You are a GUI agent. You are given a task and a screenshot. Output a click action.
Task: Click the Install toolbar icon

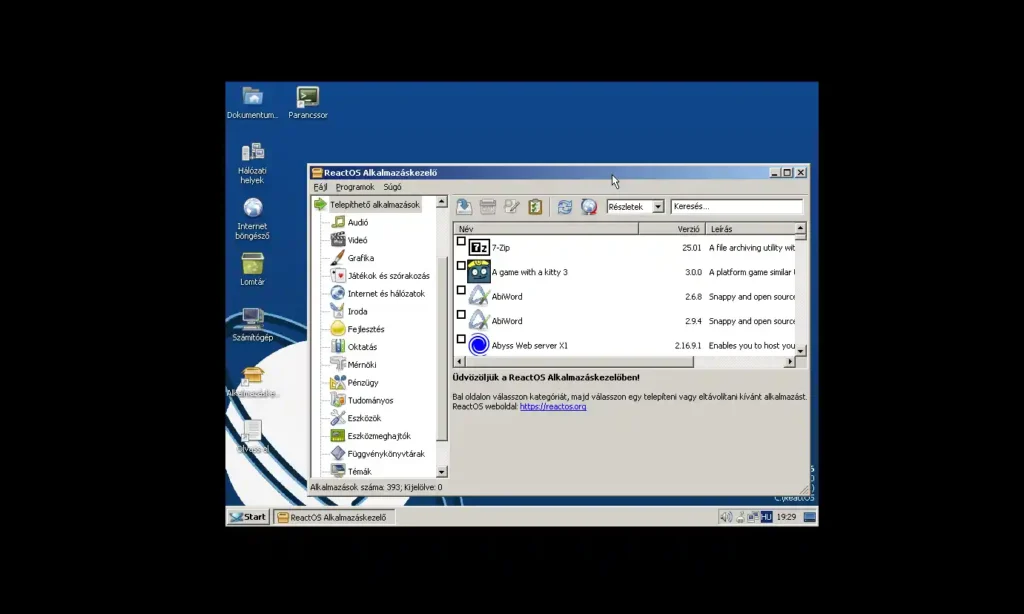point(464,206)
